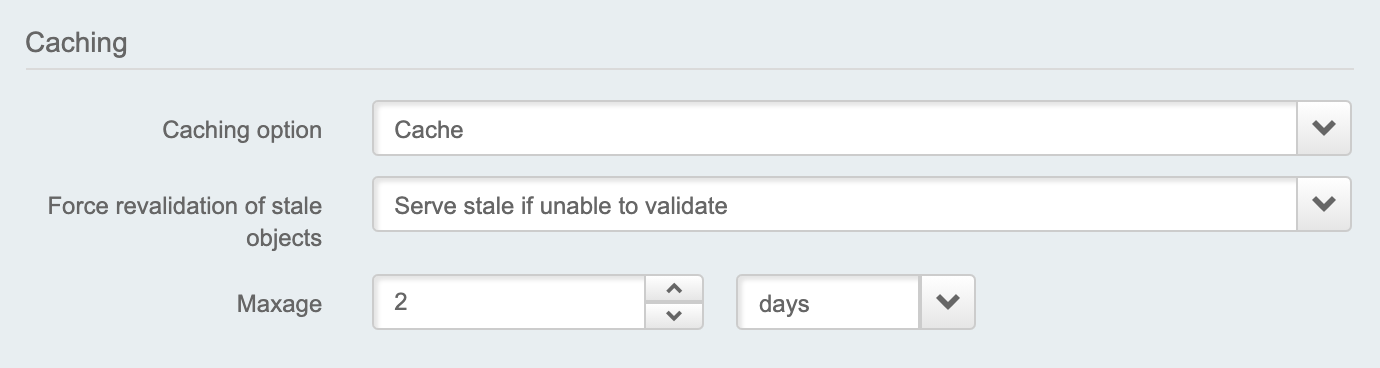1380x368 pixels.
Task: Click the Maxage spinner up chevron icon
Action: [674, 289]
